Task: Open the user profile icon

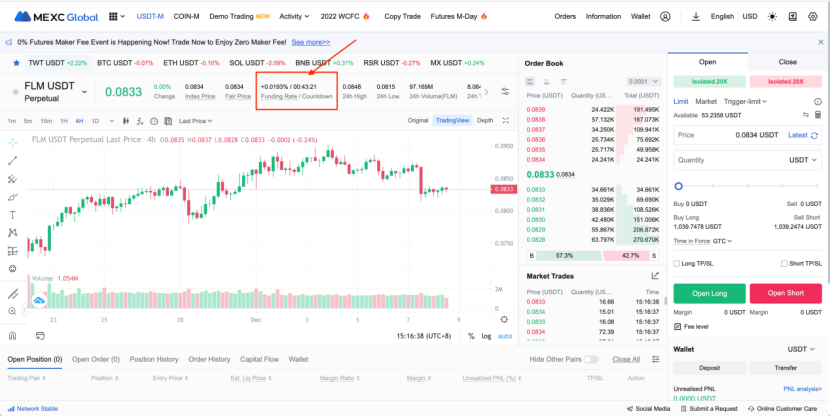Action: (x=664, y=16)
